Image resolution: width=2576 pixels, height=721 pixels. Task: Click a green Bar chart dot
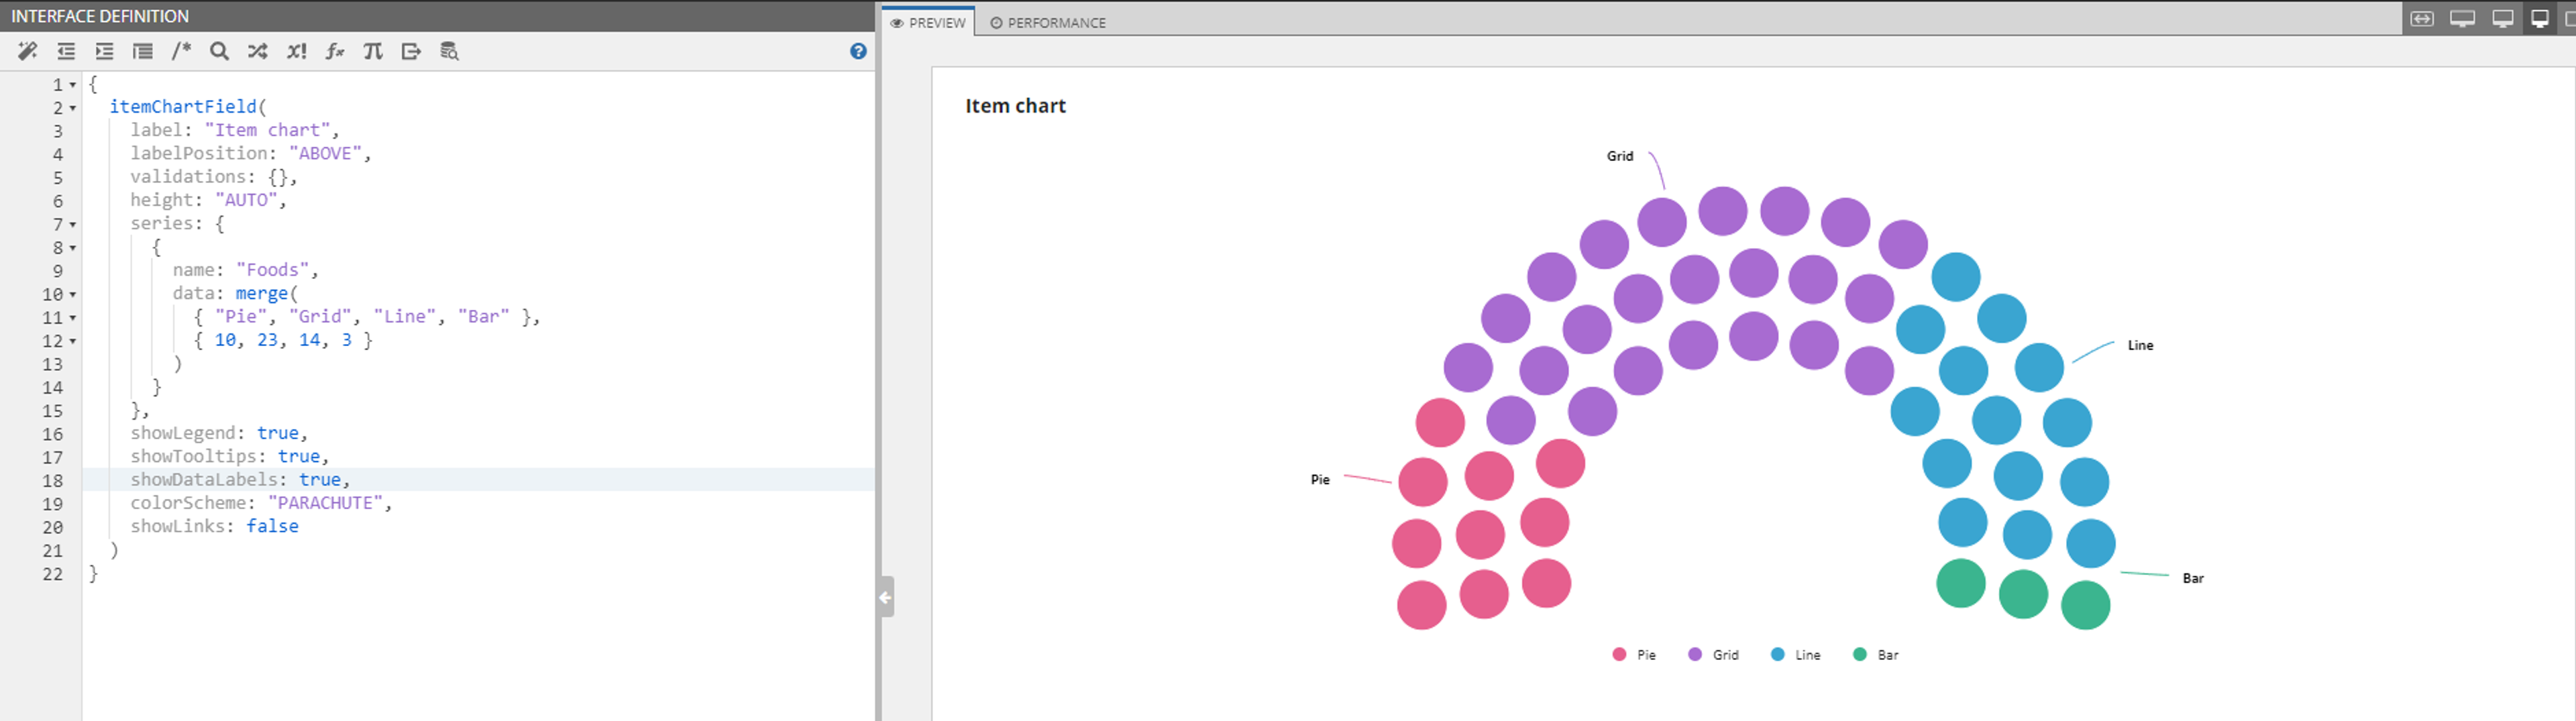(2023, 594)
